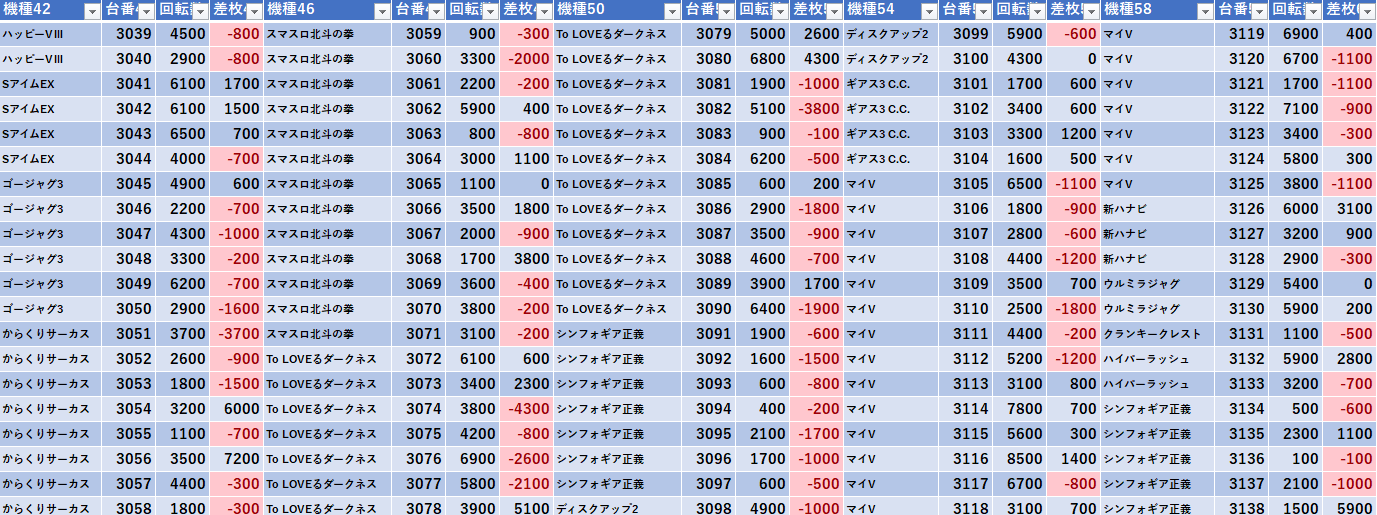Select the machine number cell 3059
1377x515 pixels.
tap(418, 34)
